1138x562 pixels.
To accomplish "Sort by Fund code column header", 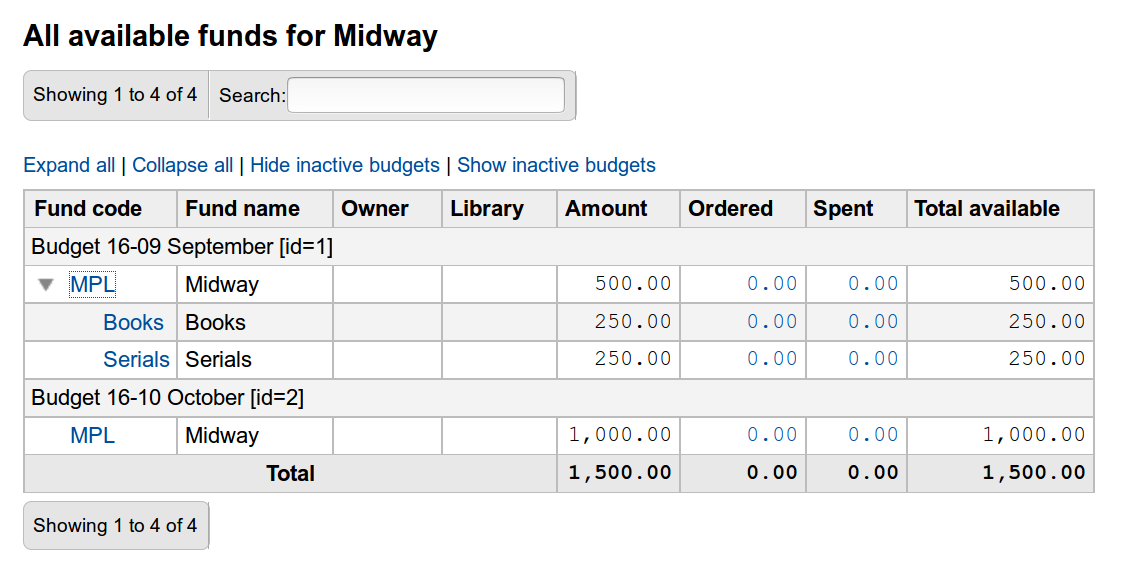I will click(x=88, y=209).
